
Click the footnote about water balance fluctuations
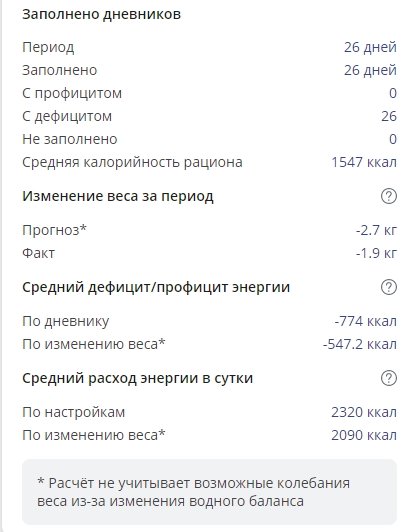(193, 492)
